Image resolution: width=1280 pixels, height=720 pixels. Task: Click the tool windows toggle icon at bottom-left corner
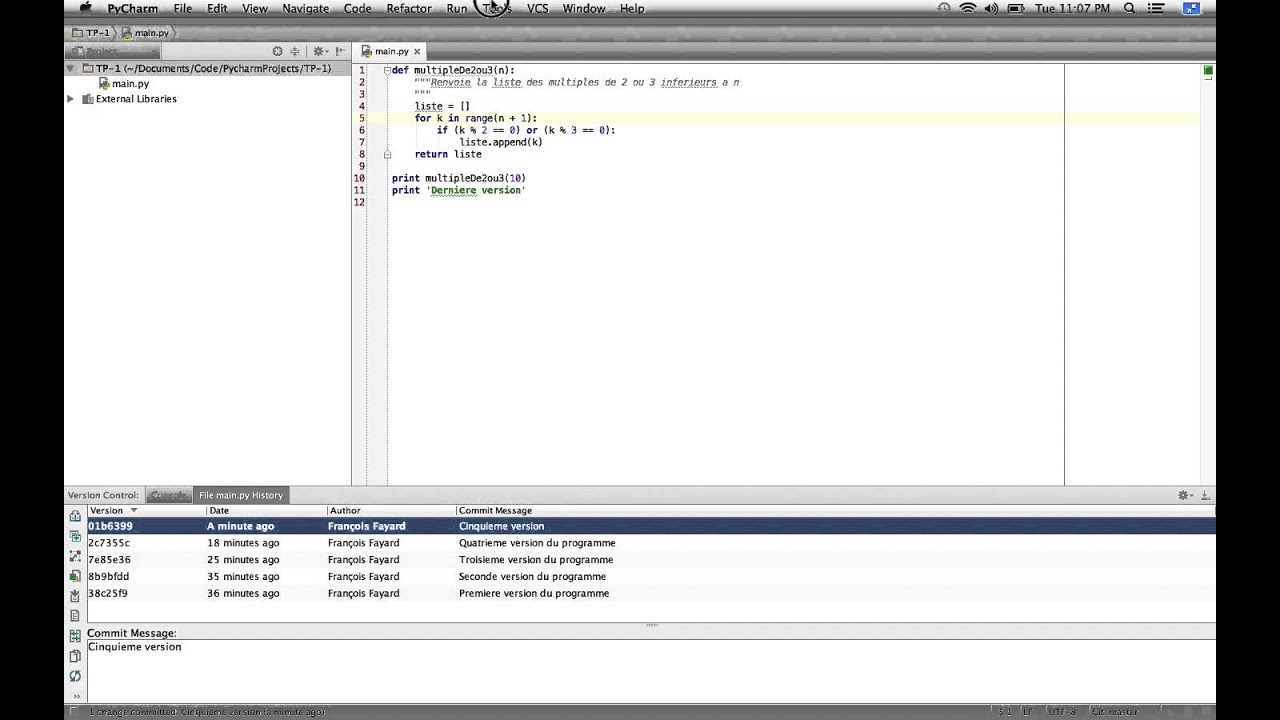[x=74, y=712]
